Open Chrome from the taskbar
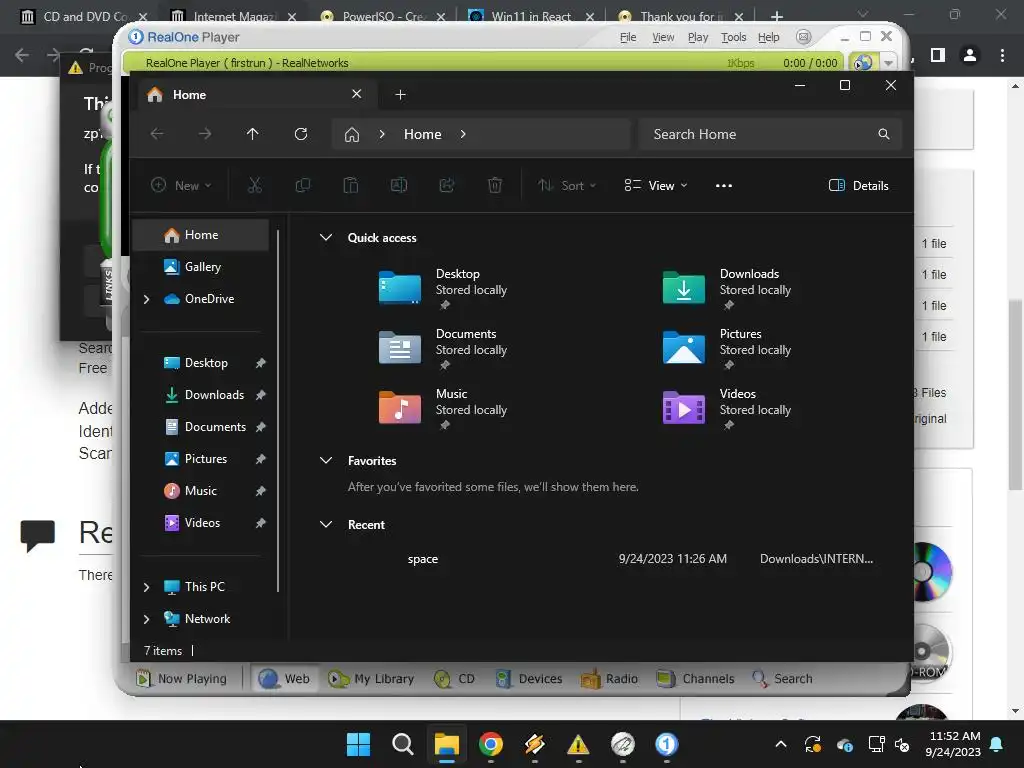The width and height of the screenshot is (1024, 768). pyautogui.click(x=490, y=744)
